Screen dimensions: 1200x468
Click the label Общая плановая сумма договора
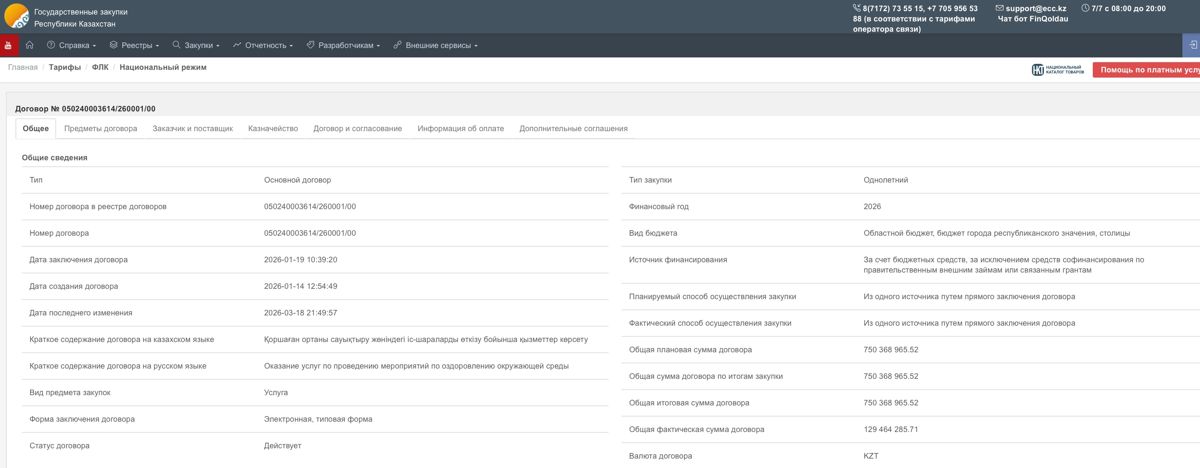pos(690,350)
